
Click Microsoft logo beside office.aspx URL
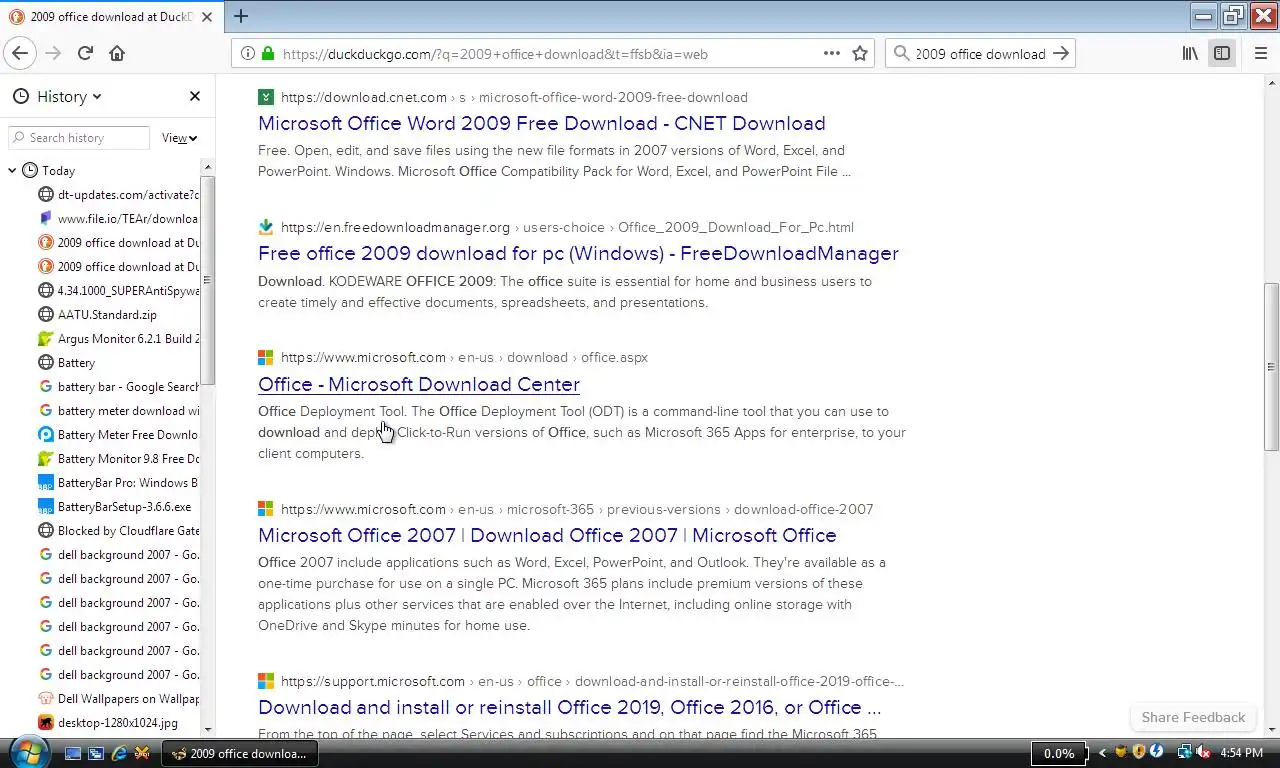(266, 357)
